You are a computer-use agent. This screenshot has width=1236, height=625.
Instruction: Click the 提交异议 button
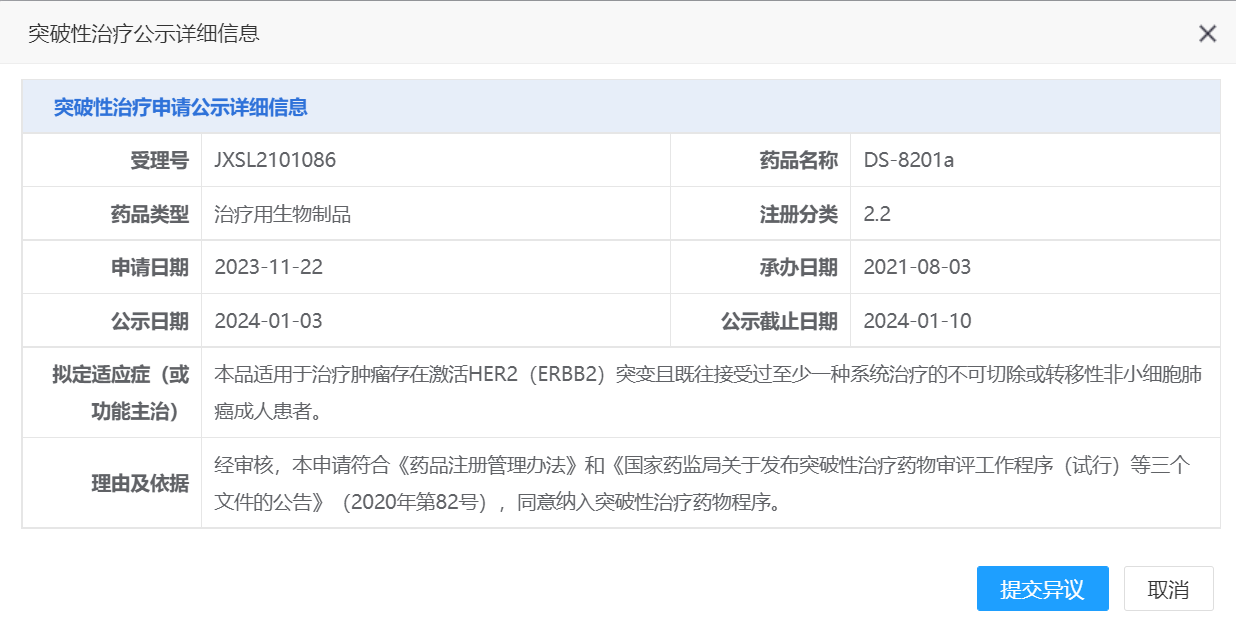click(1042, 589)
